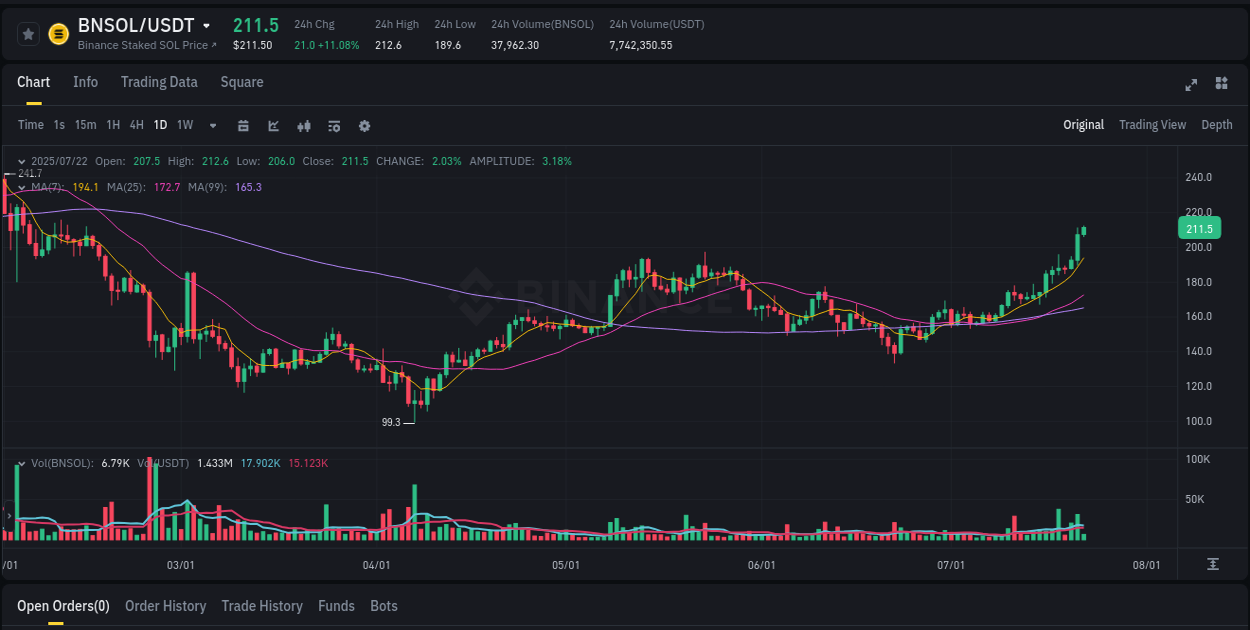1250x630 pixels.
Task: Select the chart style line icon
Action: pos(273,125)
